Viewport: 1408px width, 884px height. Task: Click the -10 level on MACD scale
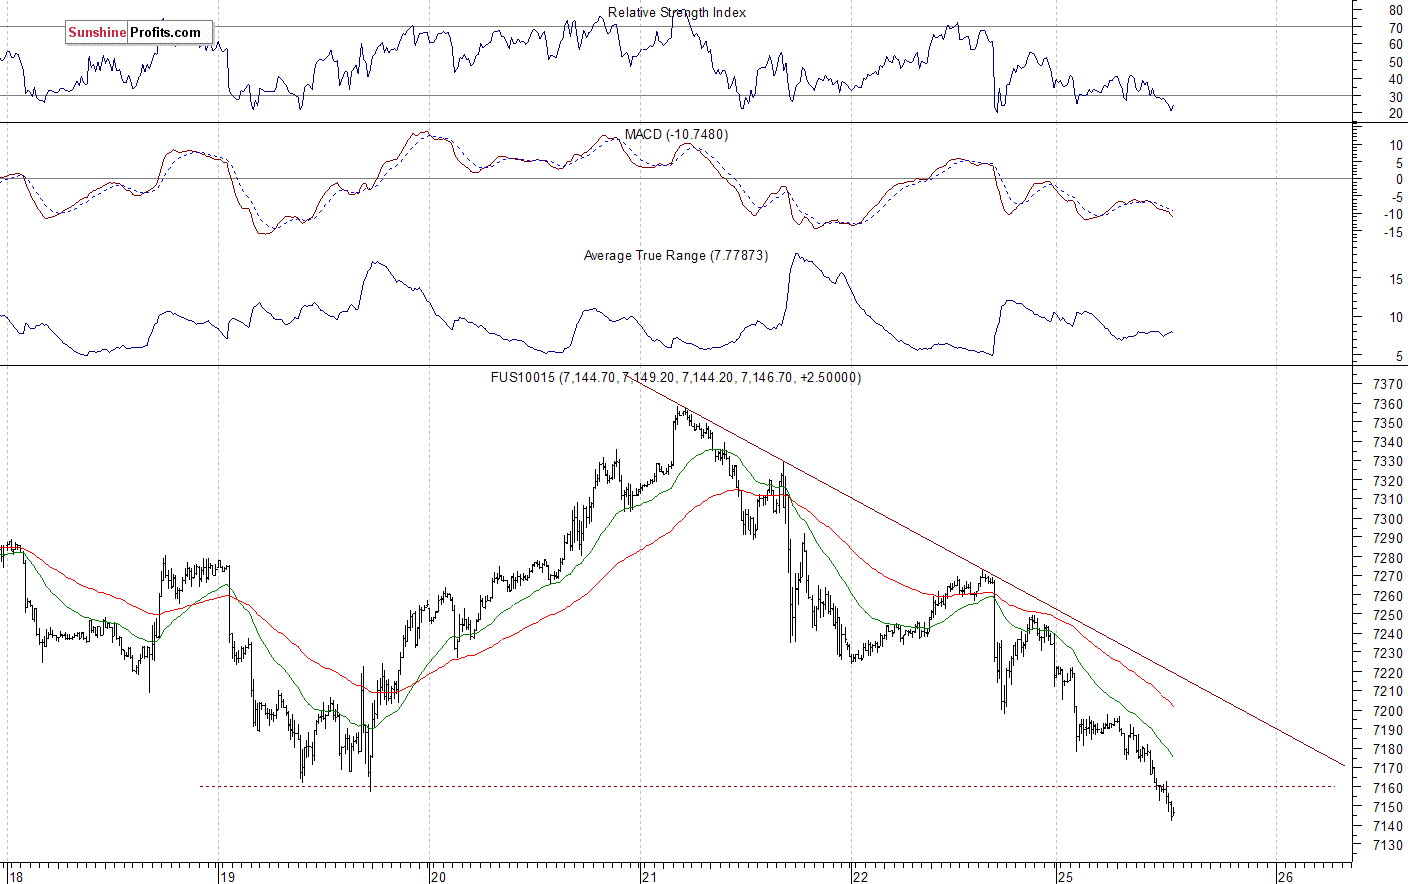point(1393,214)
